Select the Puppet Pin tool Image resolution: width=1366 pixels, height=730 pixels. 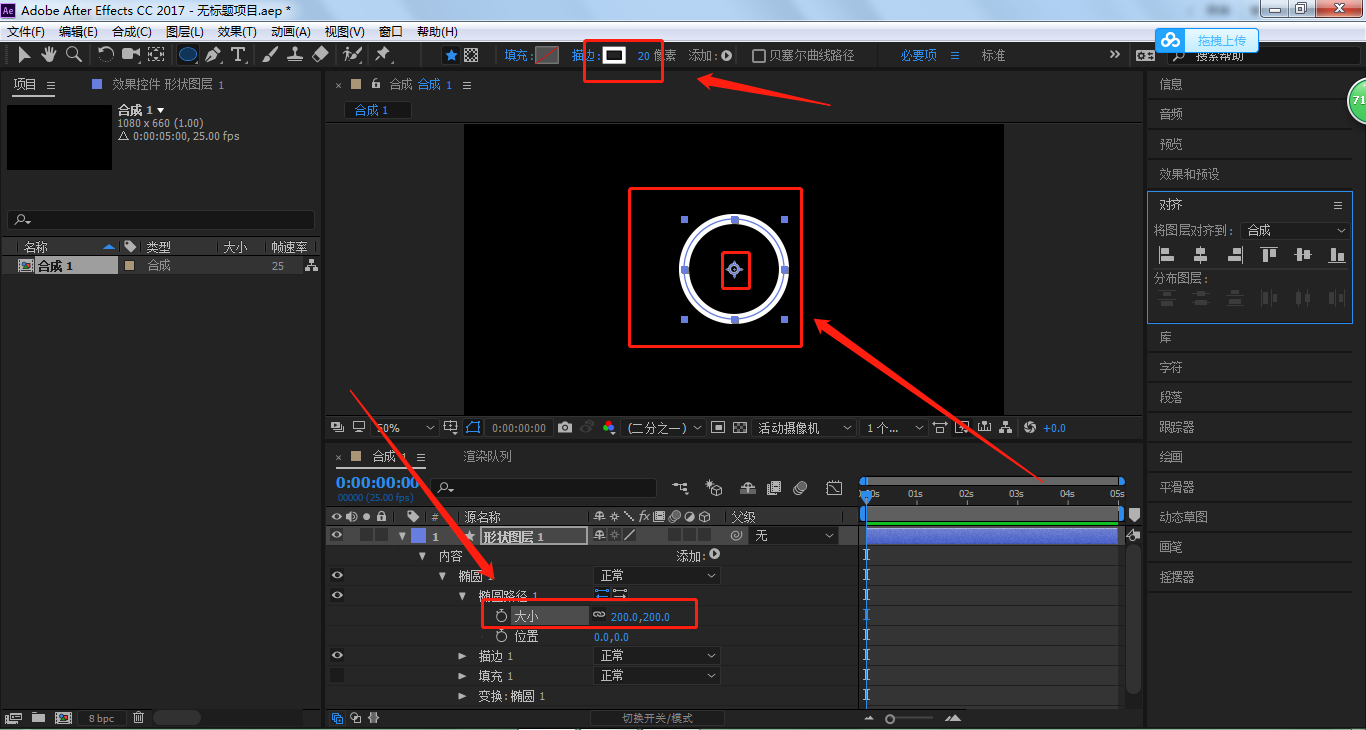tap(382, 55)
